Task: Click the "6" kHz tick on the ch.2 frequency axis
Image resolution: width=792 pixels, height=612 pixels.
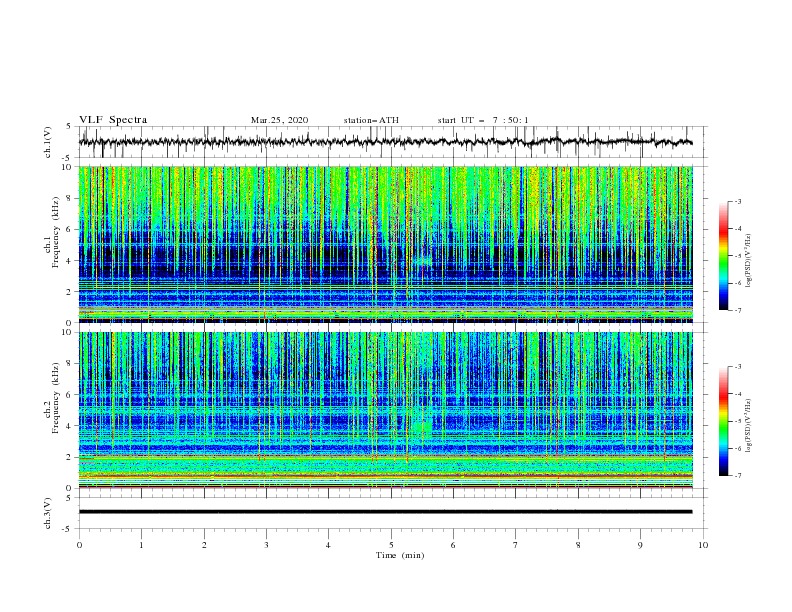Action: click(70, 395)
